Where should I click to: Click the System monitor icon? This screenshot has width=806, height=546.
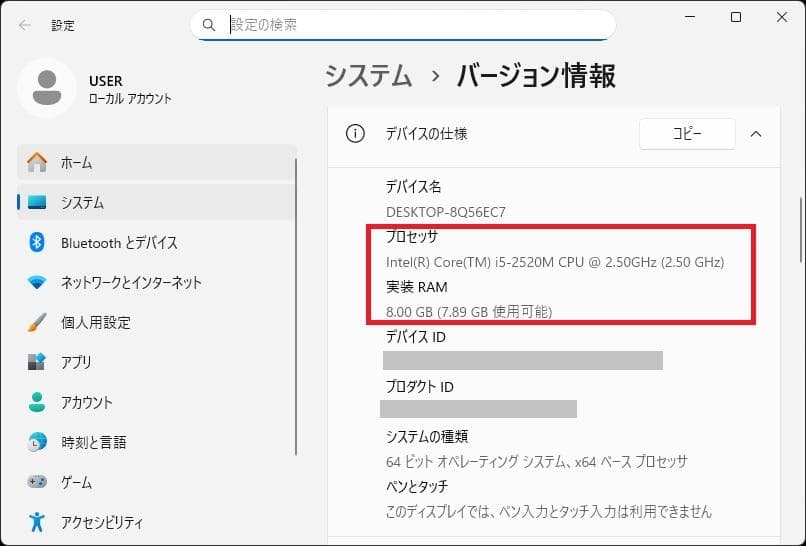pyautogui.click(x=37, y=203)
